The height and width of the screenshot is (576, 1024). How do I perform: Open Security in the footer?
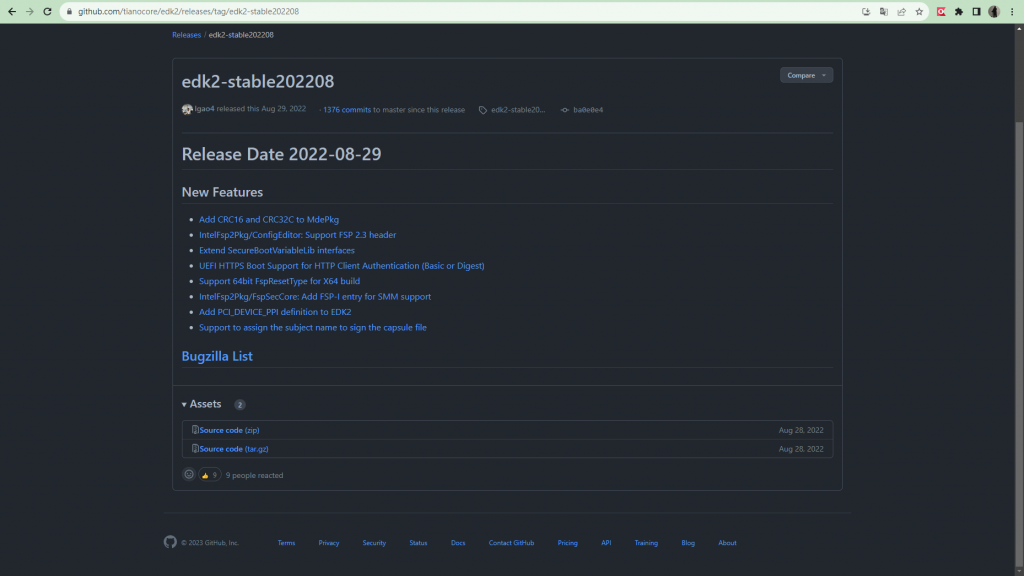(x=374, y=543)
